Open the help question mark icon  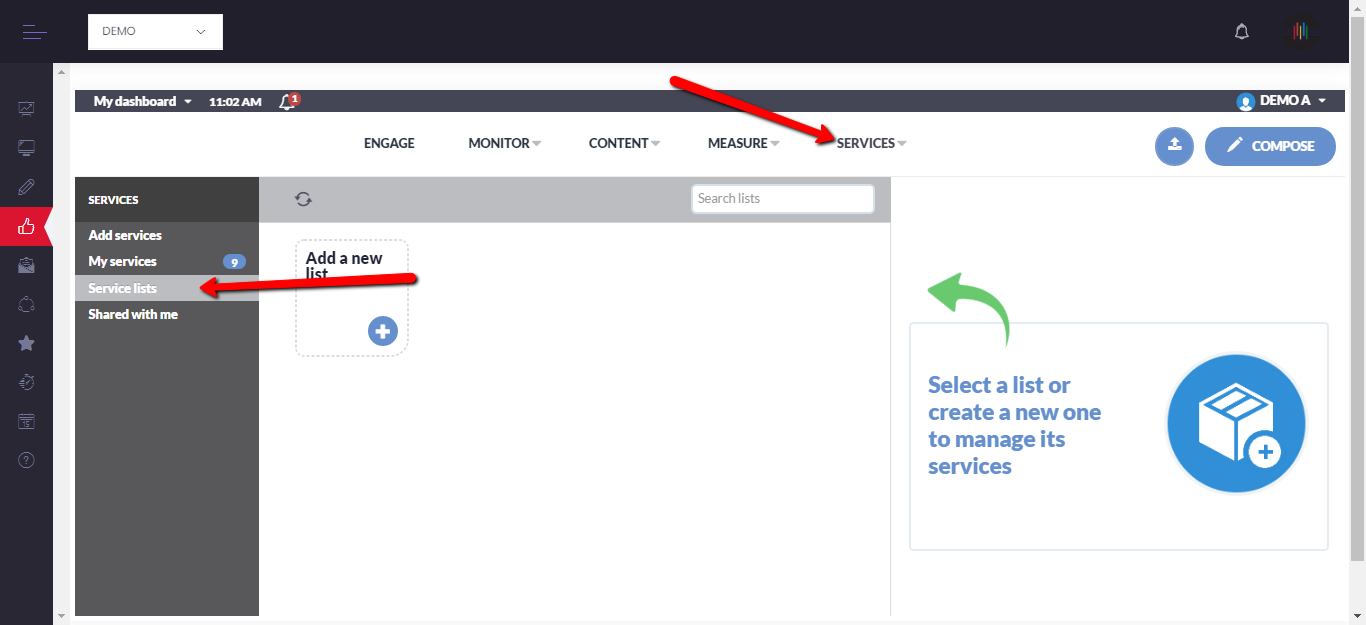click(27, 460)
